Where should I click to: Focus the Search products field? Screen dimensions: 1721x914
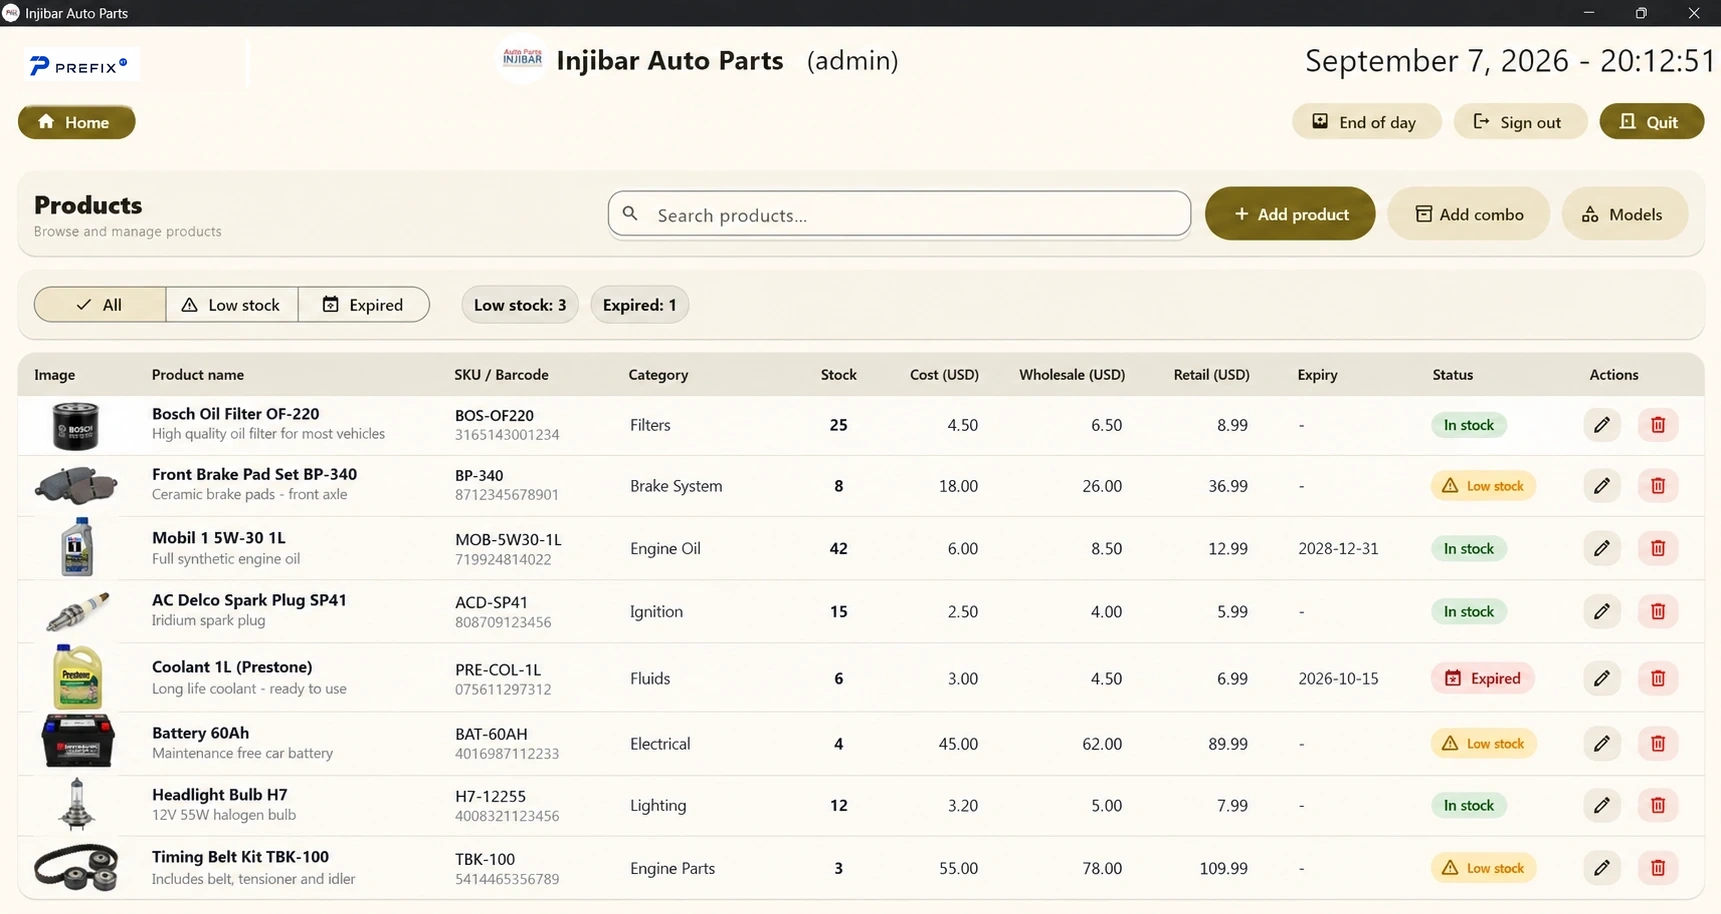coord(899,214)
